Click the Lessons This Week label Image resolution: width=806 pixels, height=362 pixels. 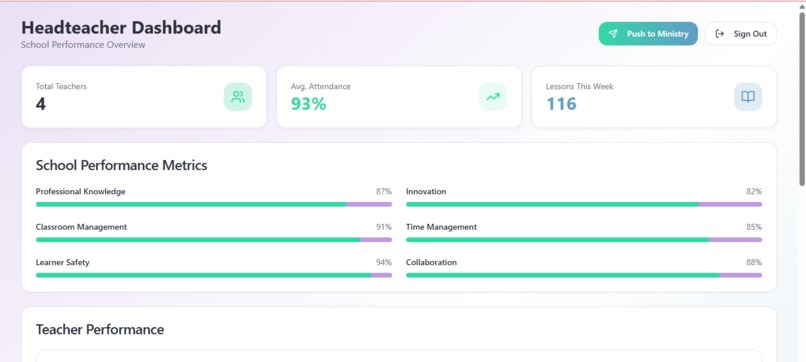580,86
